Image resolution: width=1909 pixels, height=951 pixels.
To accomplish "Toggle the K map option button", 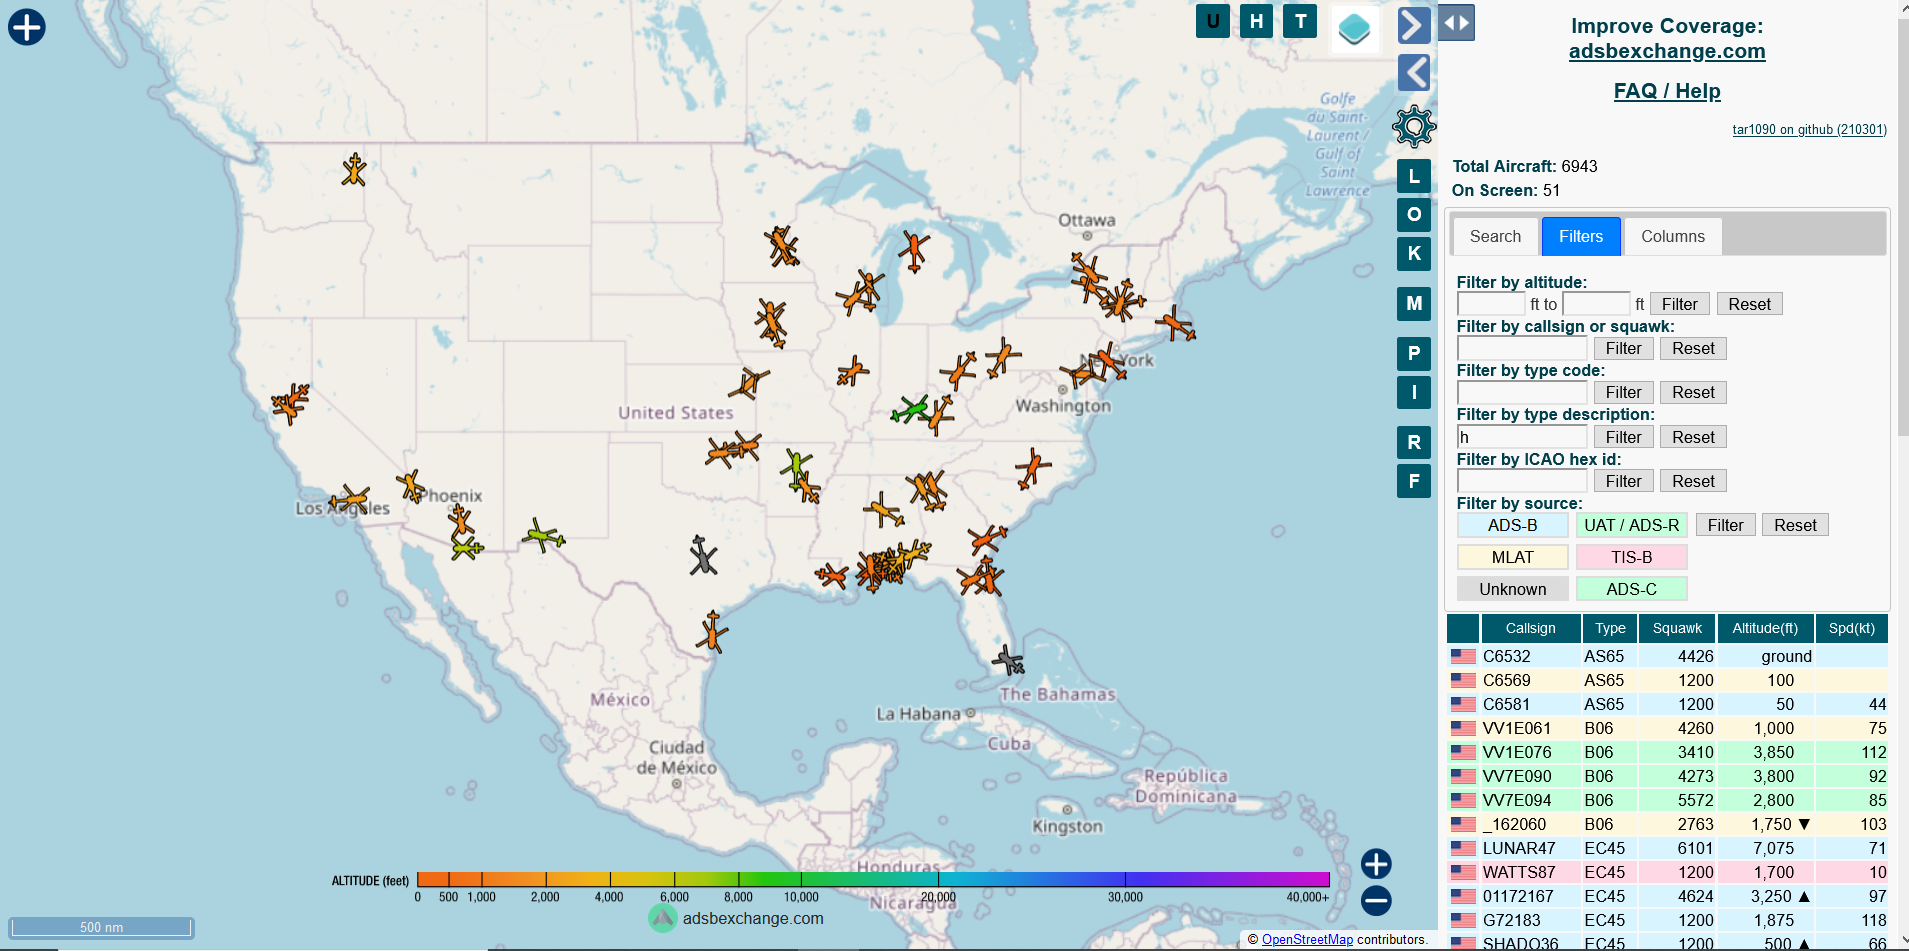I will coord(1414,254).
